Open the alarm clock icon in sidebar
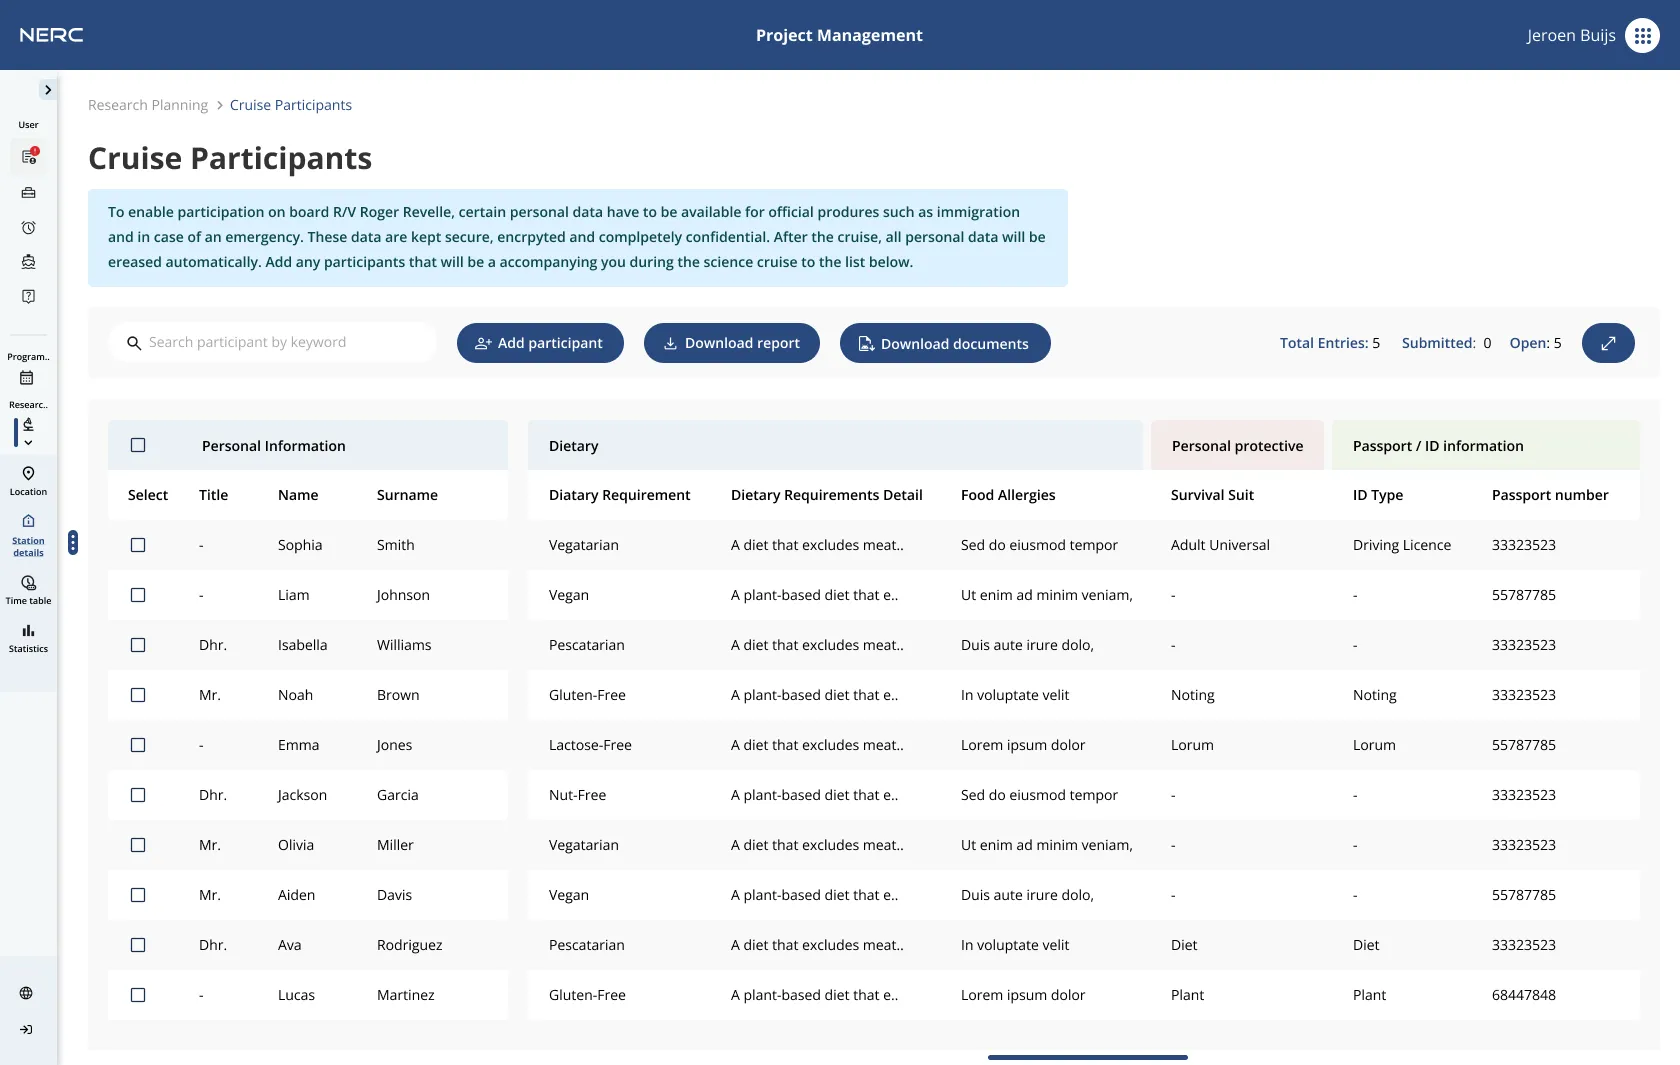The image size is (1680, 1065). click(x=28, y=228)
